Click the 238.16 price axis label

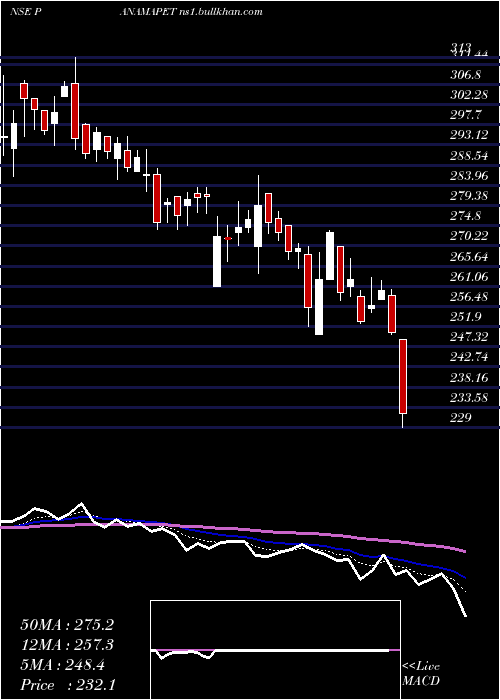[469, 378]
